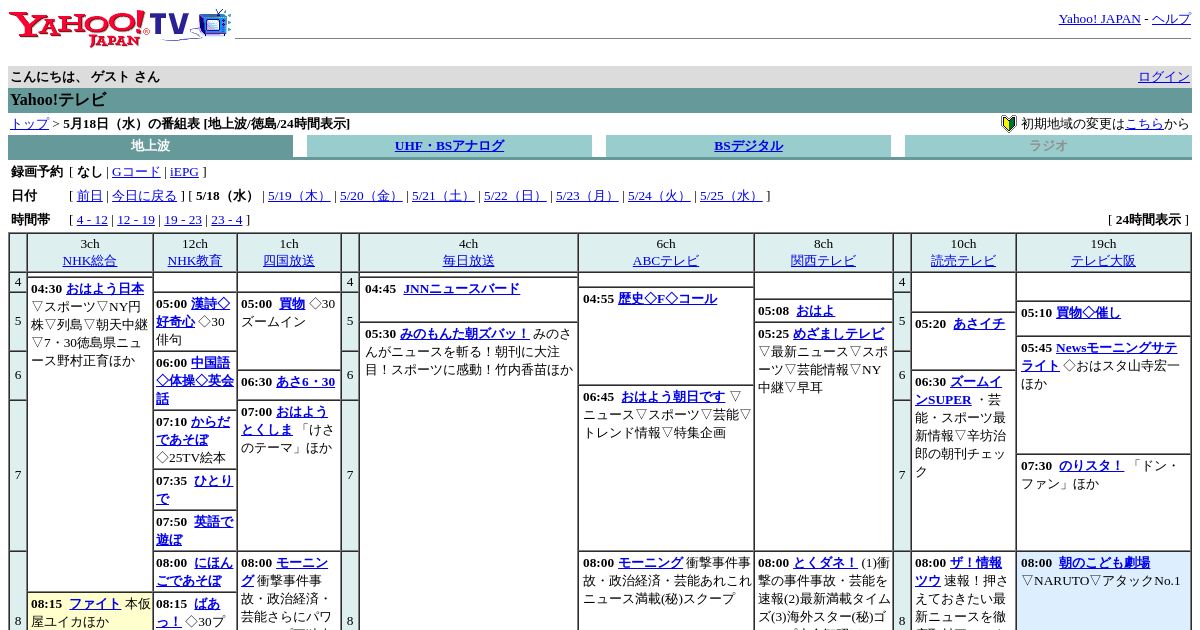Open the ヘルプ help link
1200x630 pixels.
[x=1171, y=19]
